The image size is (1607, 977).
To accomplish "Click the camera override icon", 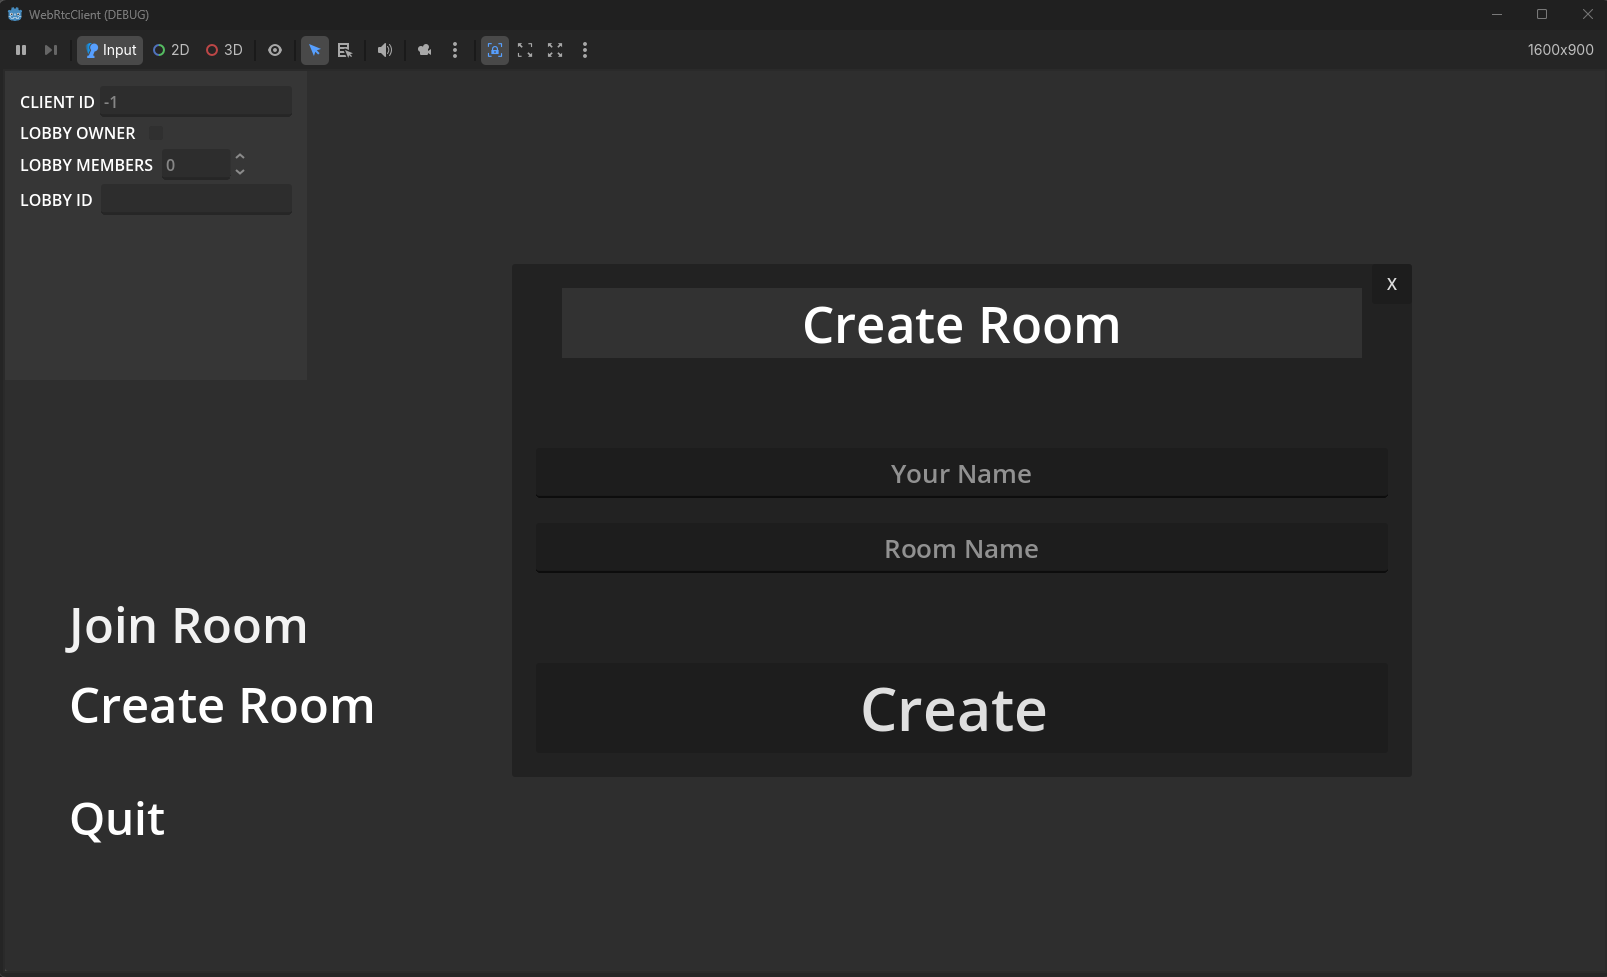I will 424,50.
